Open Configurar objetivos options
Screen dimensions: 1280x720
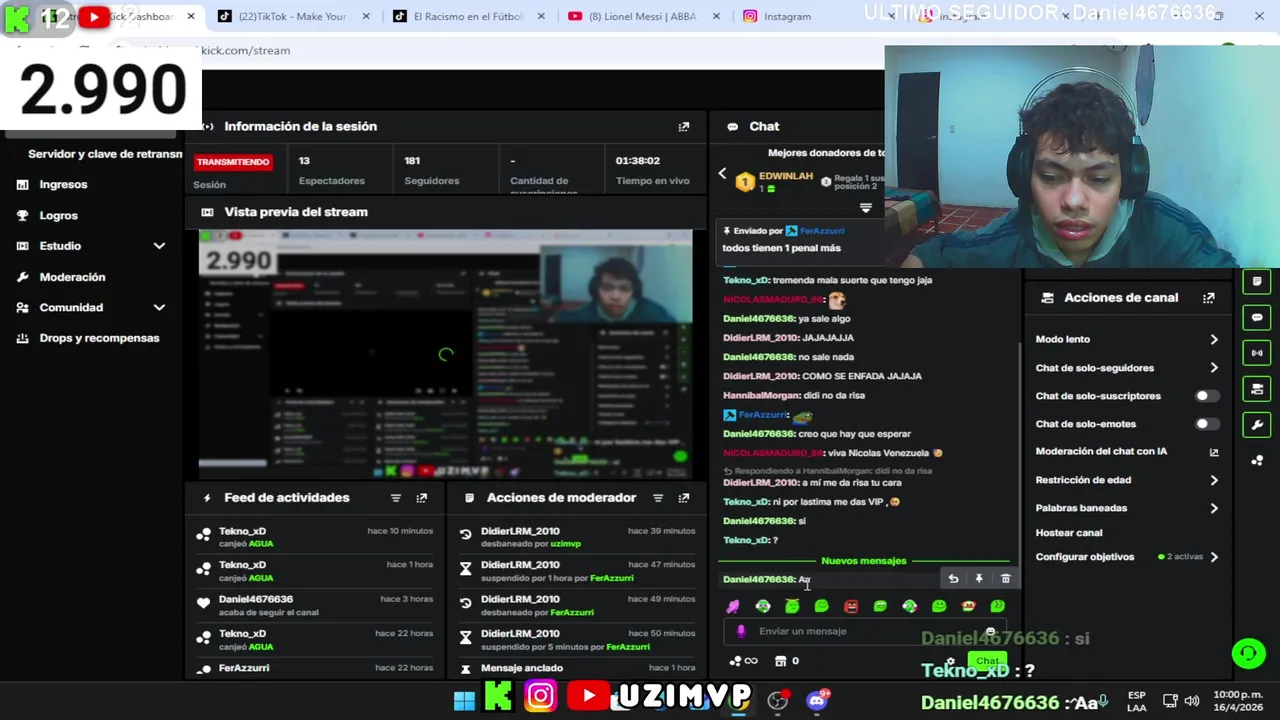(x=1127, y=557)
